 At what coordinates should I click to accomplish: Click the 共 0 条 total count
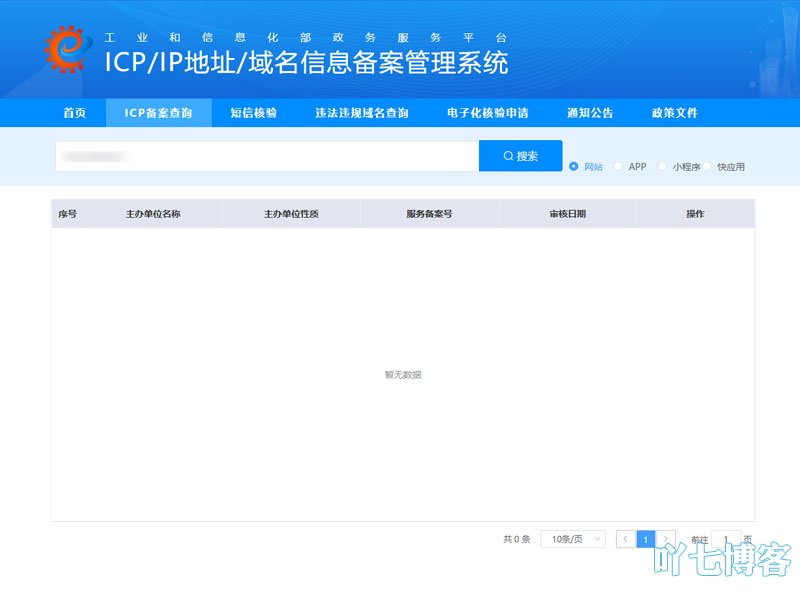[517, 539]
